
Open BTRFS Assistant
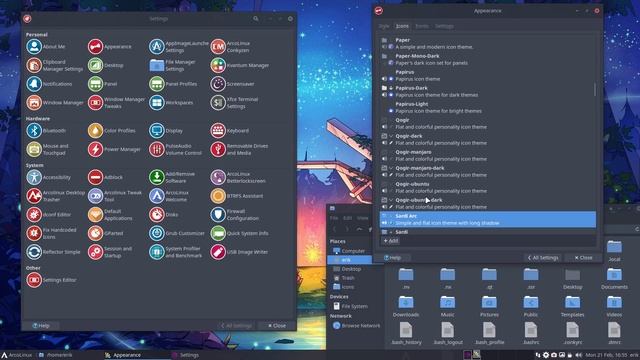click(x=237, y=196)
